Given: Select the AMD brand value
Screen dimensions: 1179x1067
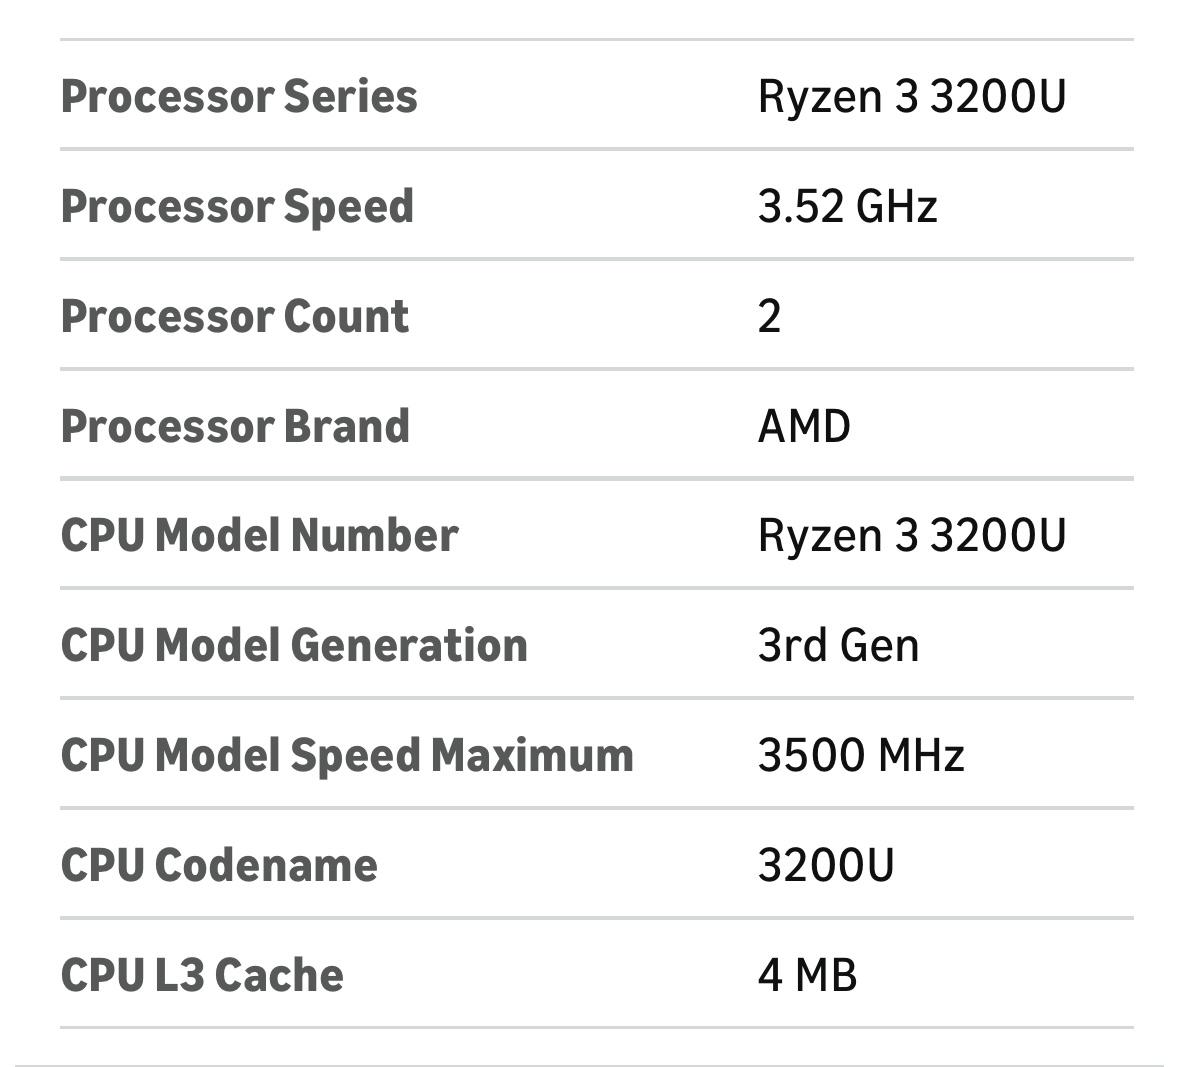Looking at the screenshot, I should tap(804, 426).
